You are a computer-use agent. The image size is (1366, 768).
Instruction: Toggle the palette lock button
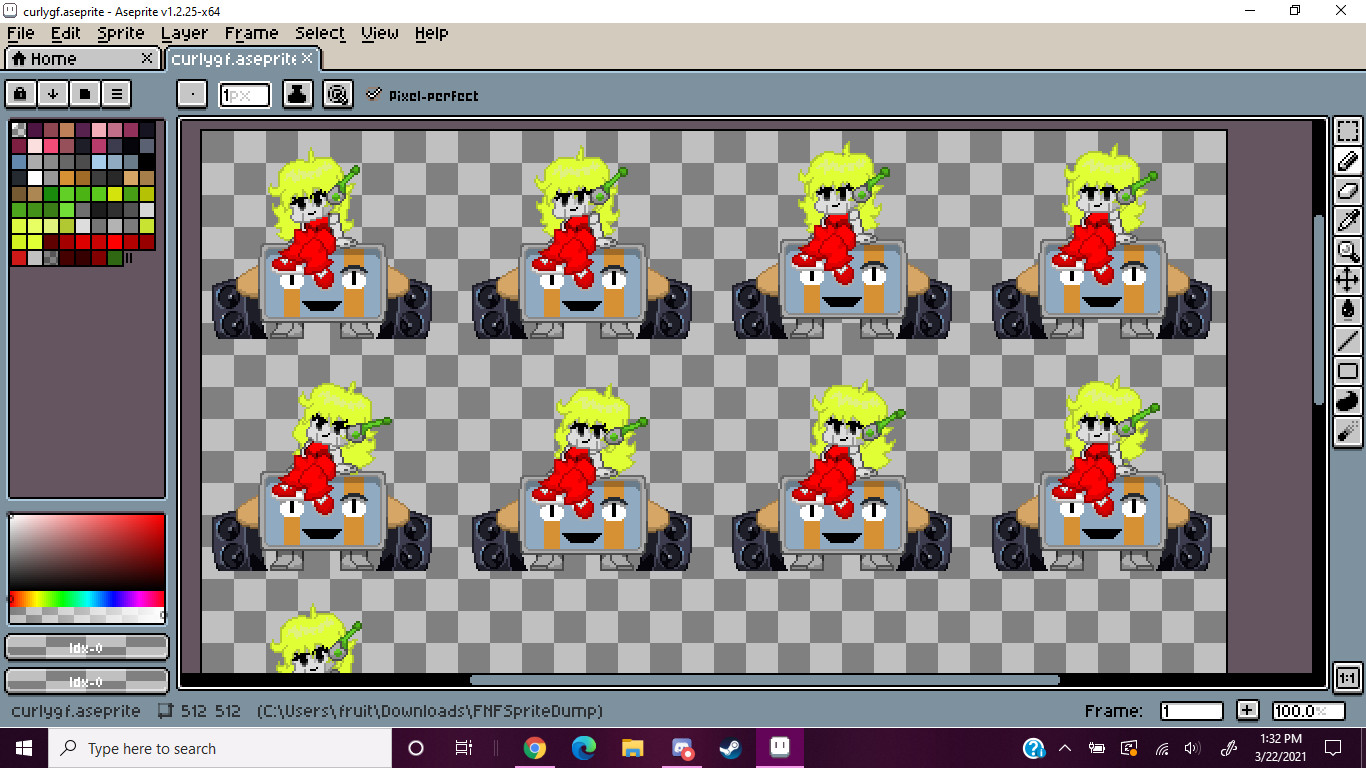(20, 93)
